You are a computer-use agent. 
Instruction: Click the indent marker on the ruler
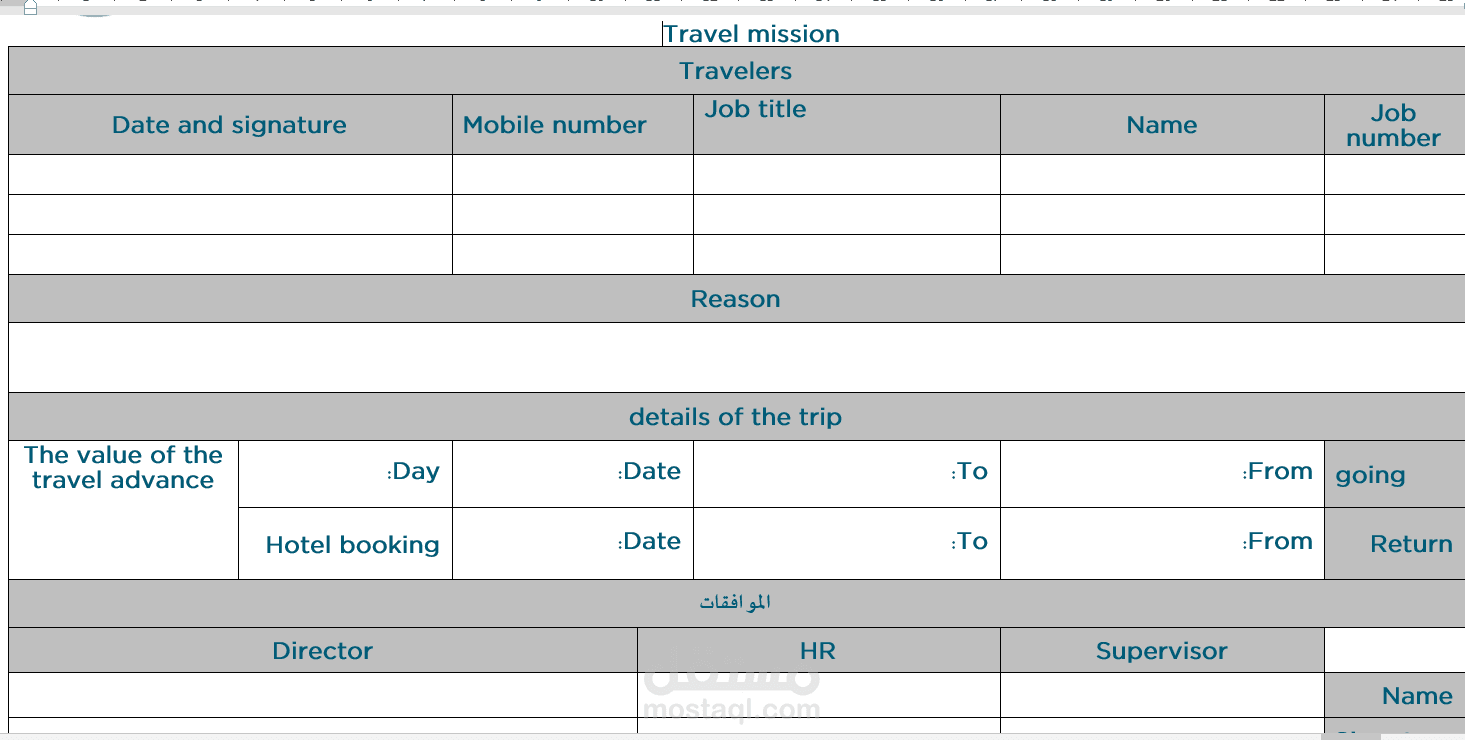coord(30,8)
